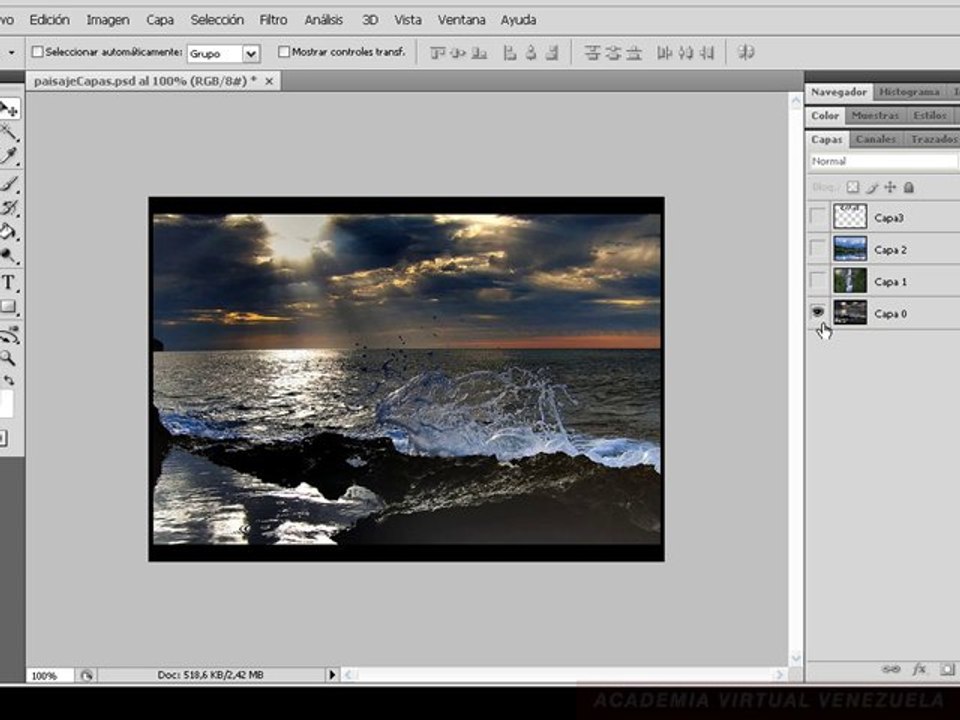
Task: Select the Type tool
Action: [x=8, y=282]
